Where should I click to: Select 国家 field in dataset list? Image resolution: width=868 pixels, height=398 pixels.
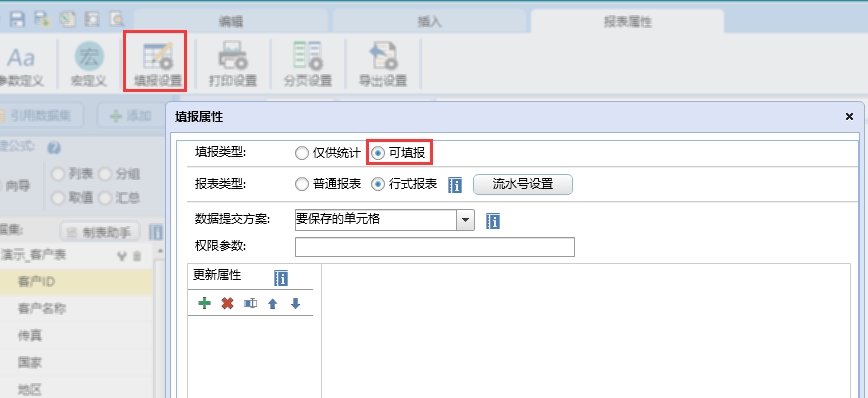pos(76,363)
